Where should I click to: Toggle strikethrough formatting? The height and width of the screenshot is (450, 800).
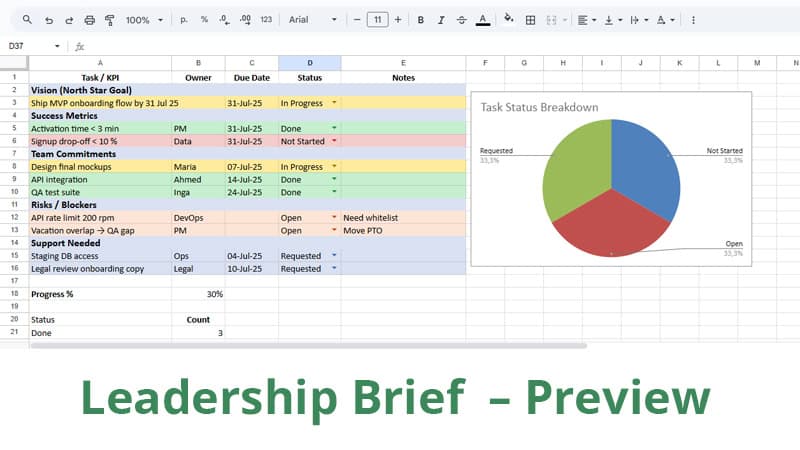(461, 20)
